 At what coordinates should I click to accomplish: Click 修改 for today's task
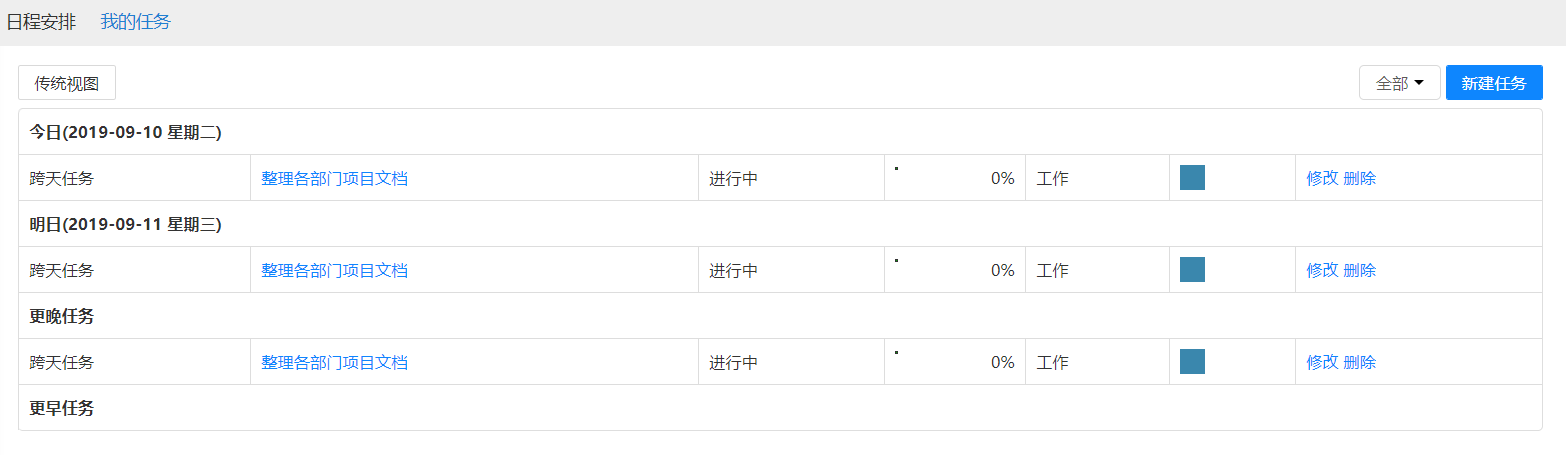coord(1322,178)
